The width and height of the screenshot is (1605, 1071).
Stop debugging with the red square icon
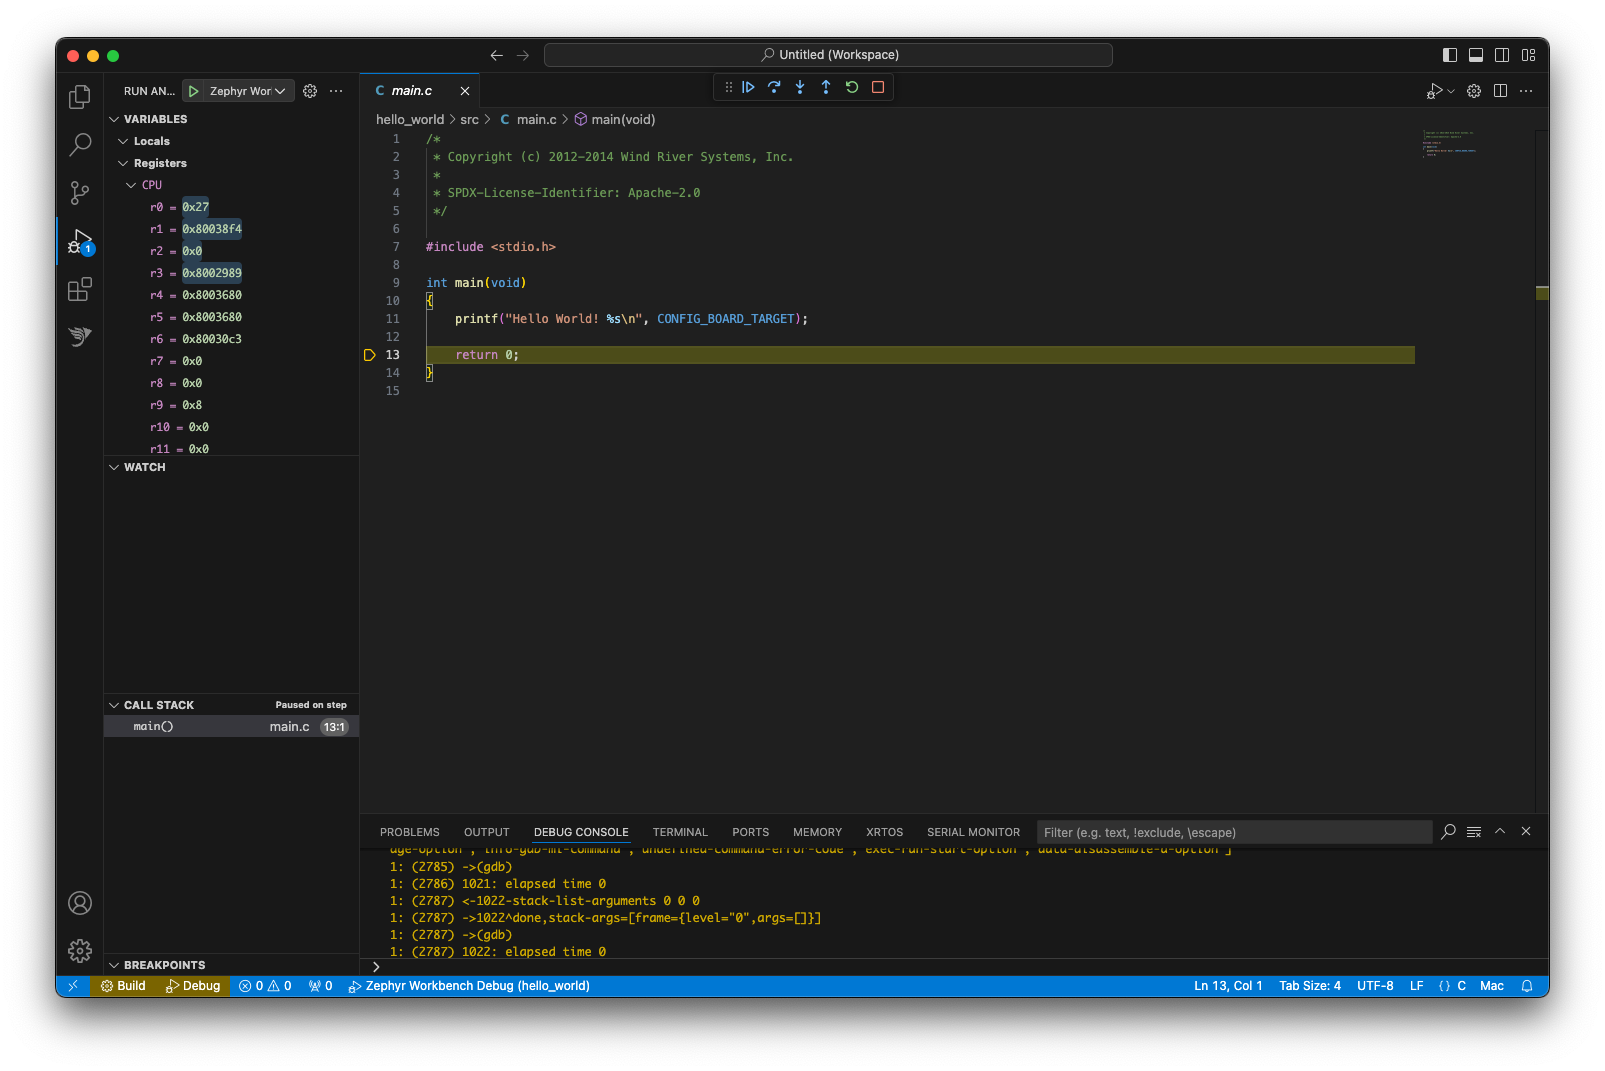point(877,87)
